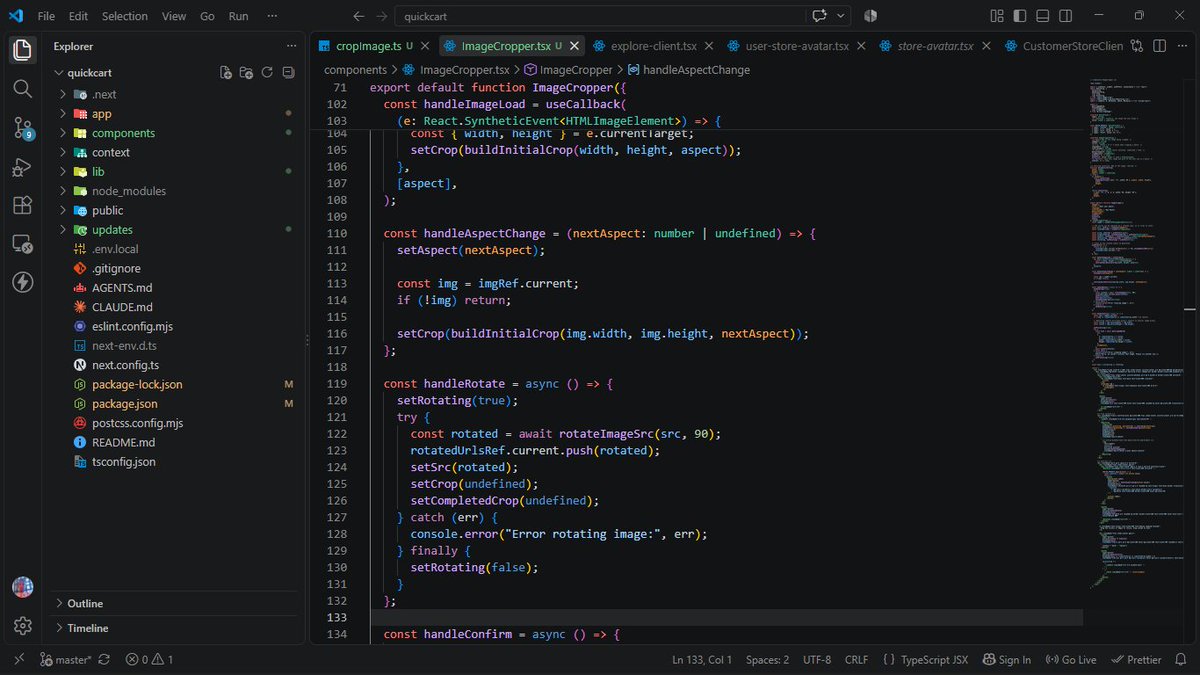Open the Accounts avatar menu
This screenshot has height=675, width=1200.
pyautogui.click(x=22, y=587)
